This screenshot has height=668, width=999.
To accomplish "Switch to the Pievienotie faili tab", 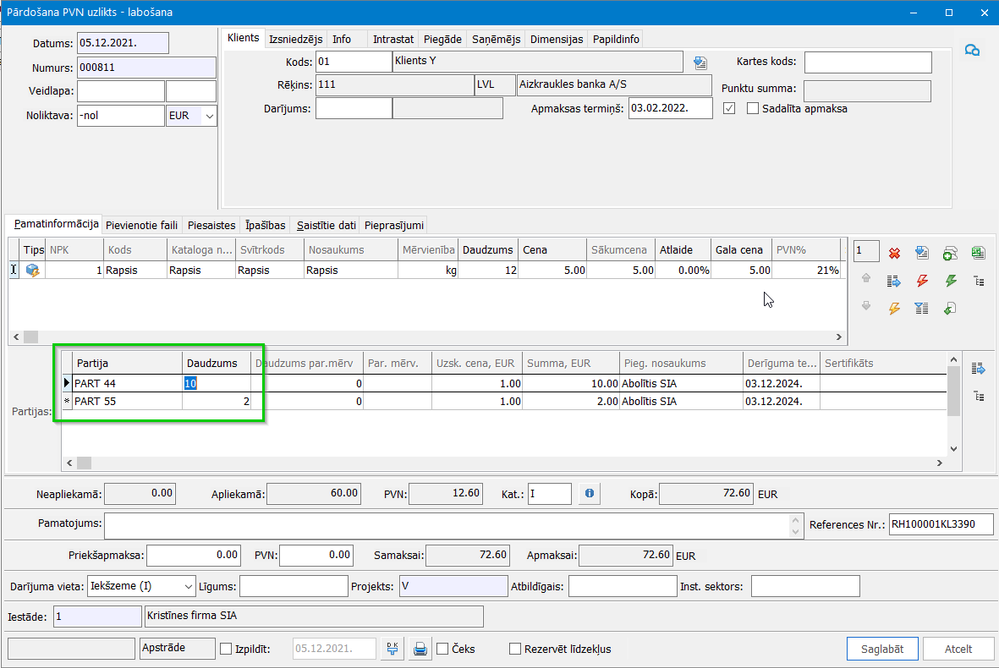I will pos(141,225).
